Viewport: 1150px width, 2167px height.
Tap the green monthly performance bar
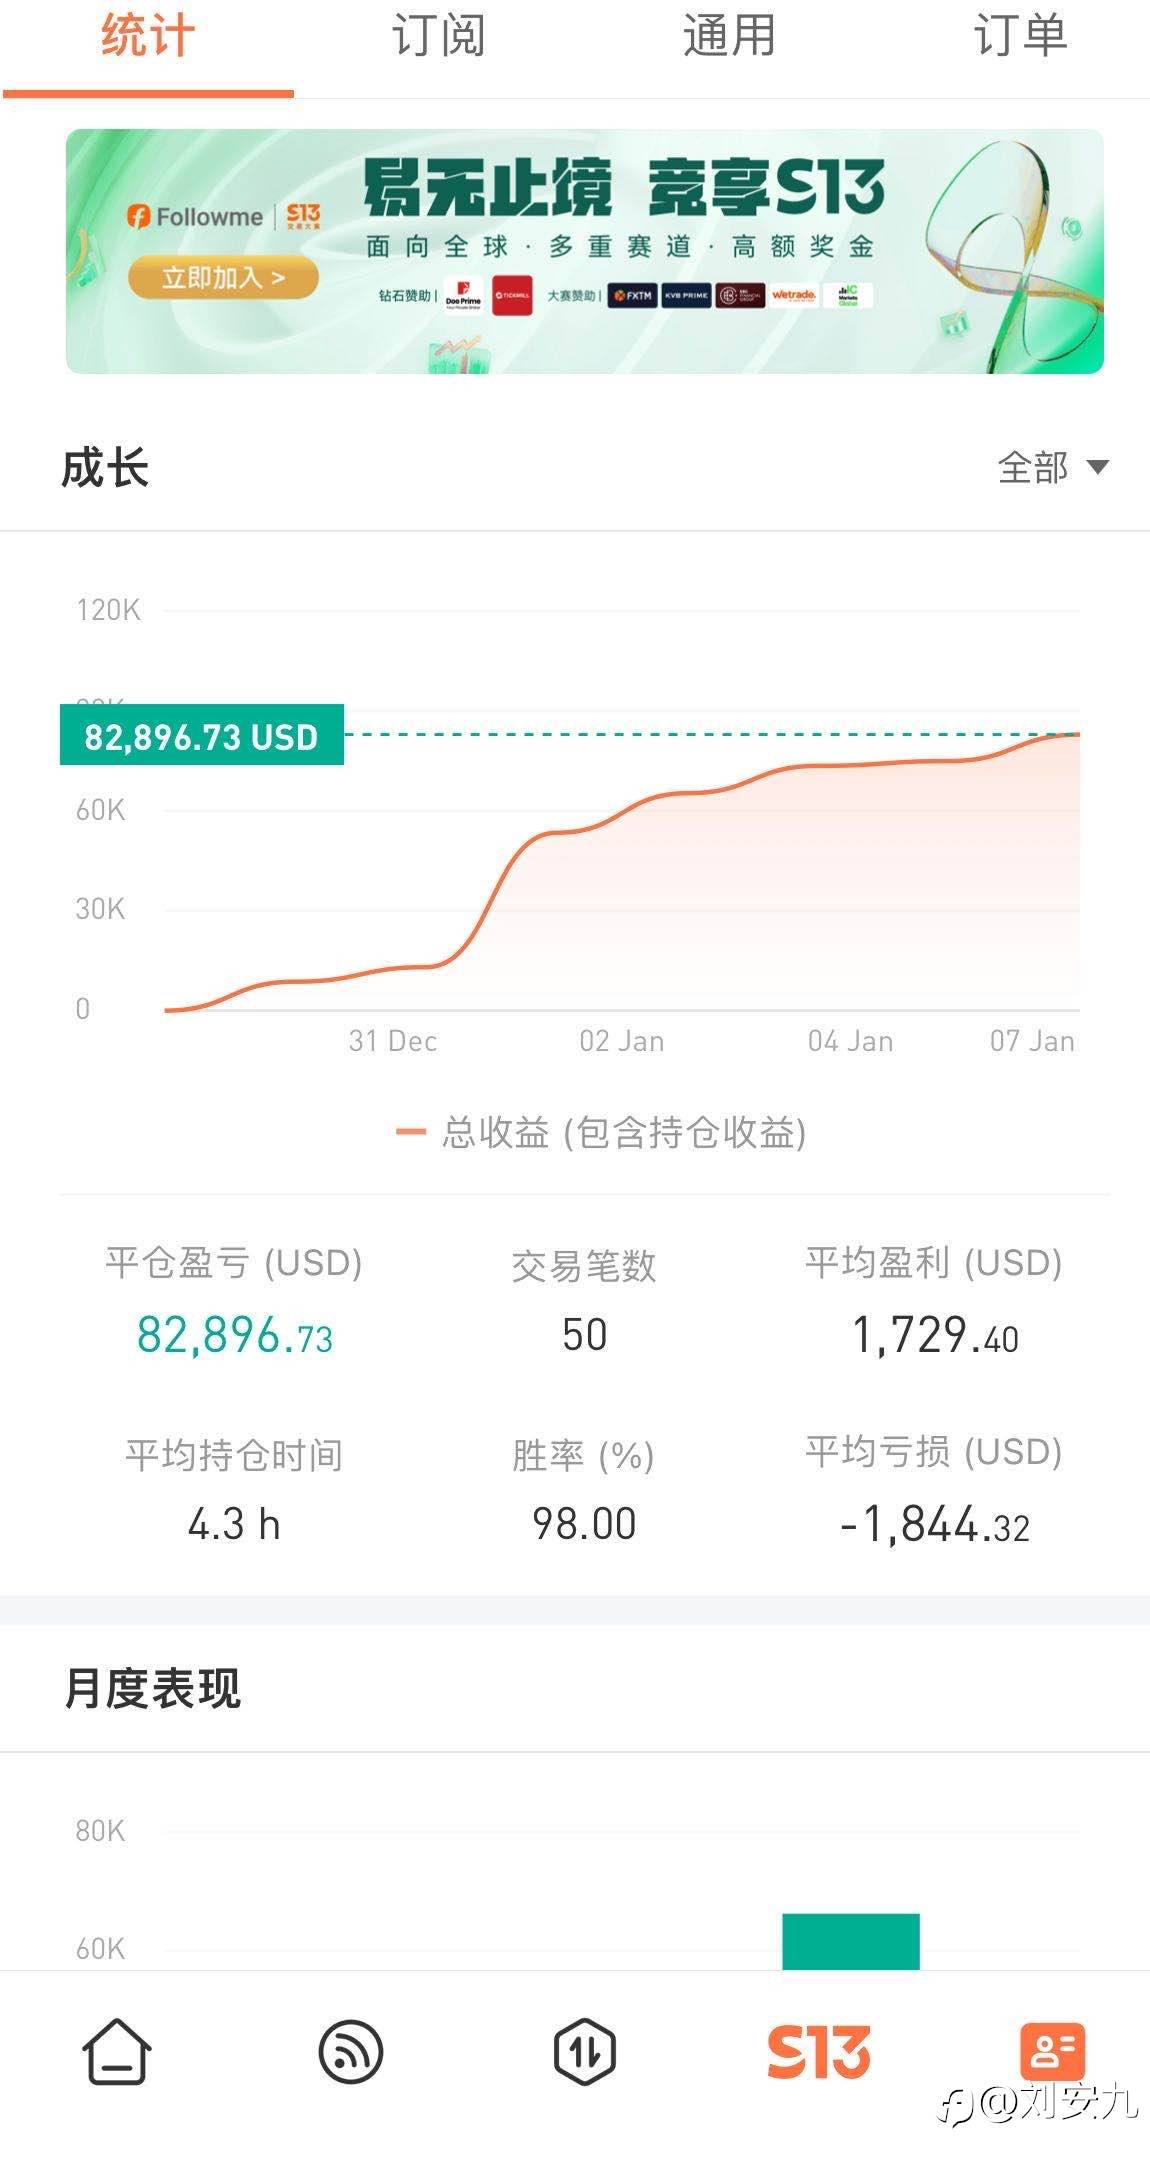[x=850, y=1941]
